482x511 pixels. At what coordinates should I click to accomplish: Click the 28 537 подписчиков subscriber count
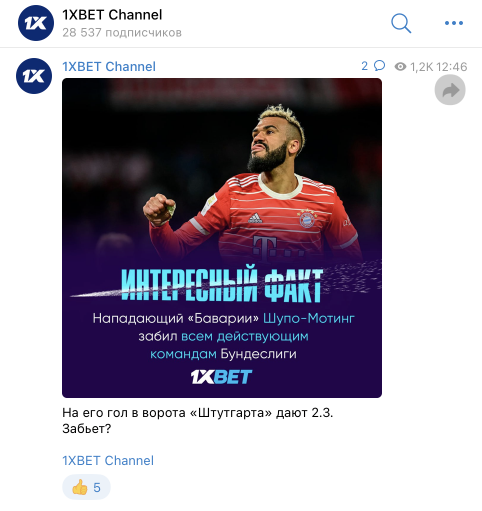coord(122,33)
